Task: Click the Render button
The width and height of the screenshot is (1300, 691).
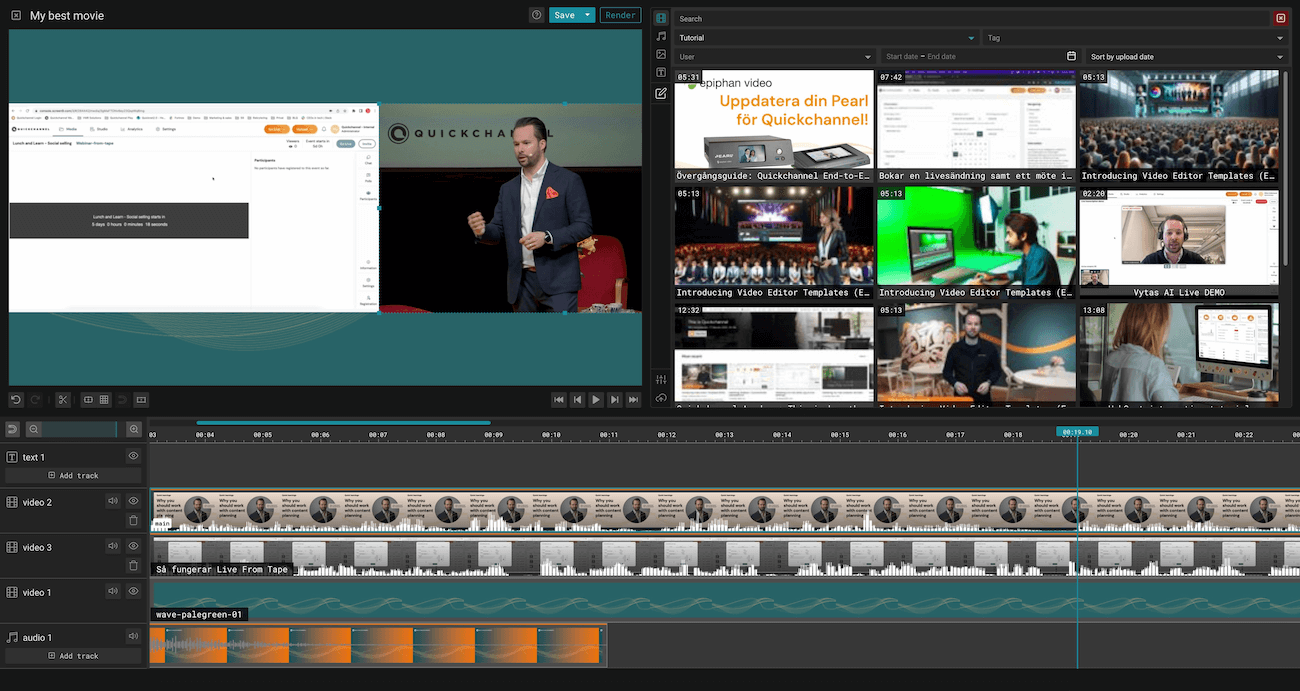Action: pyautogui.click(x=621, y=15)
